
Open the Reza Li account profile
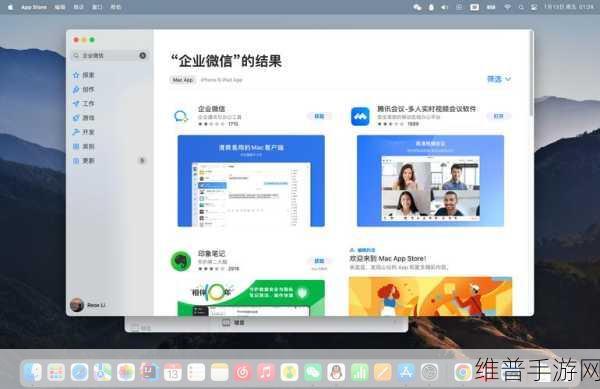tap(88, 305)
